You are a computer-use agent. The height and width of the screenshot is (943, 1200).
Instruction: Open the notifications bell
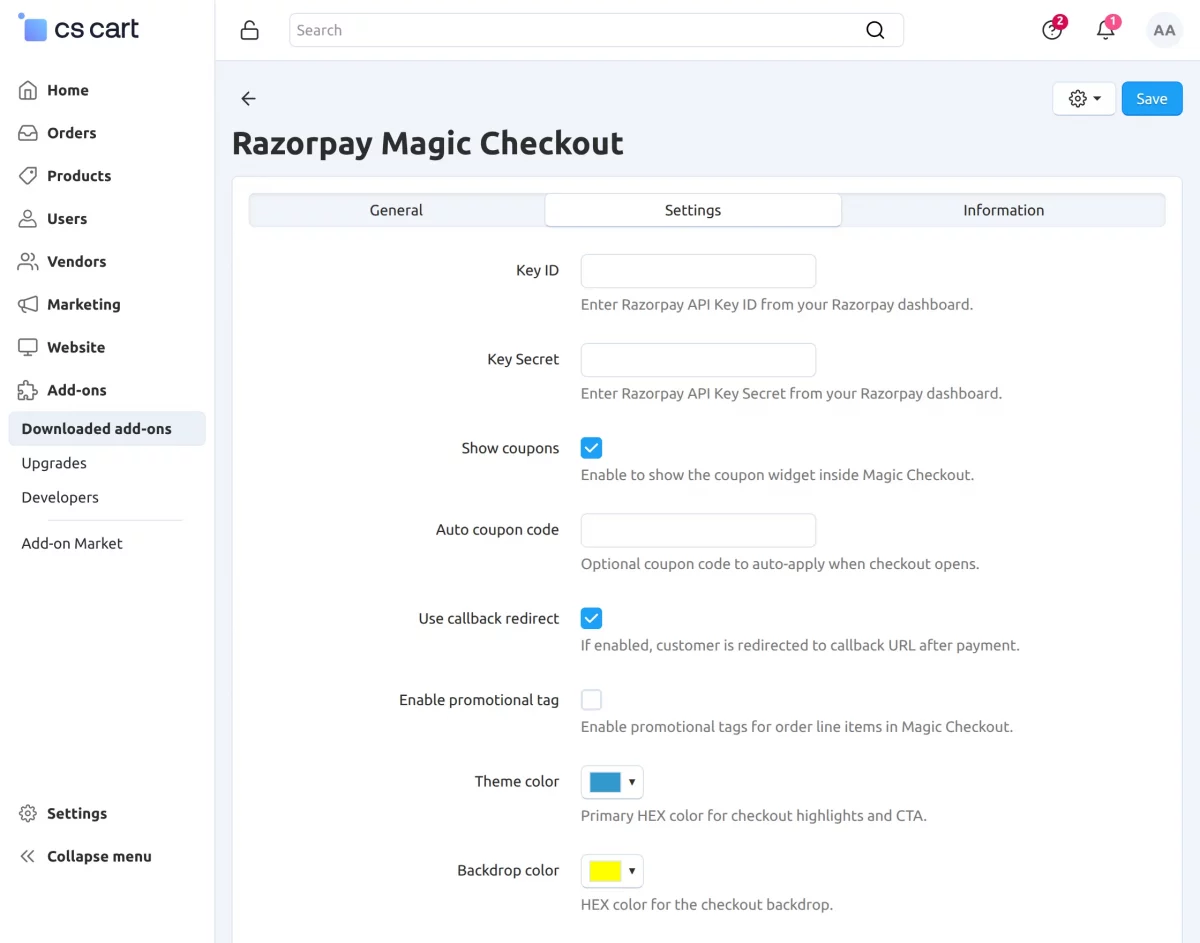click(x=1106, y=29)
